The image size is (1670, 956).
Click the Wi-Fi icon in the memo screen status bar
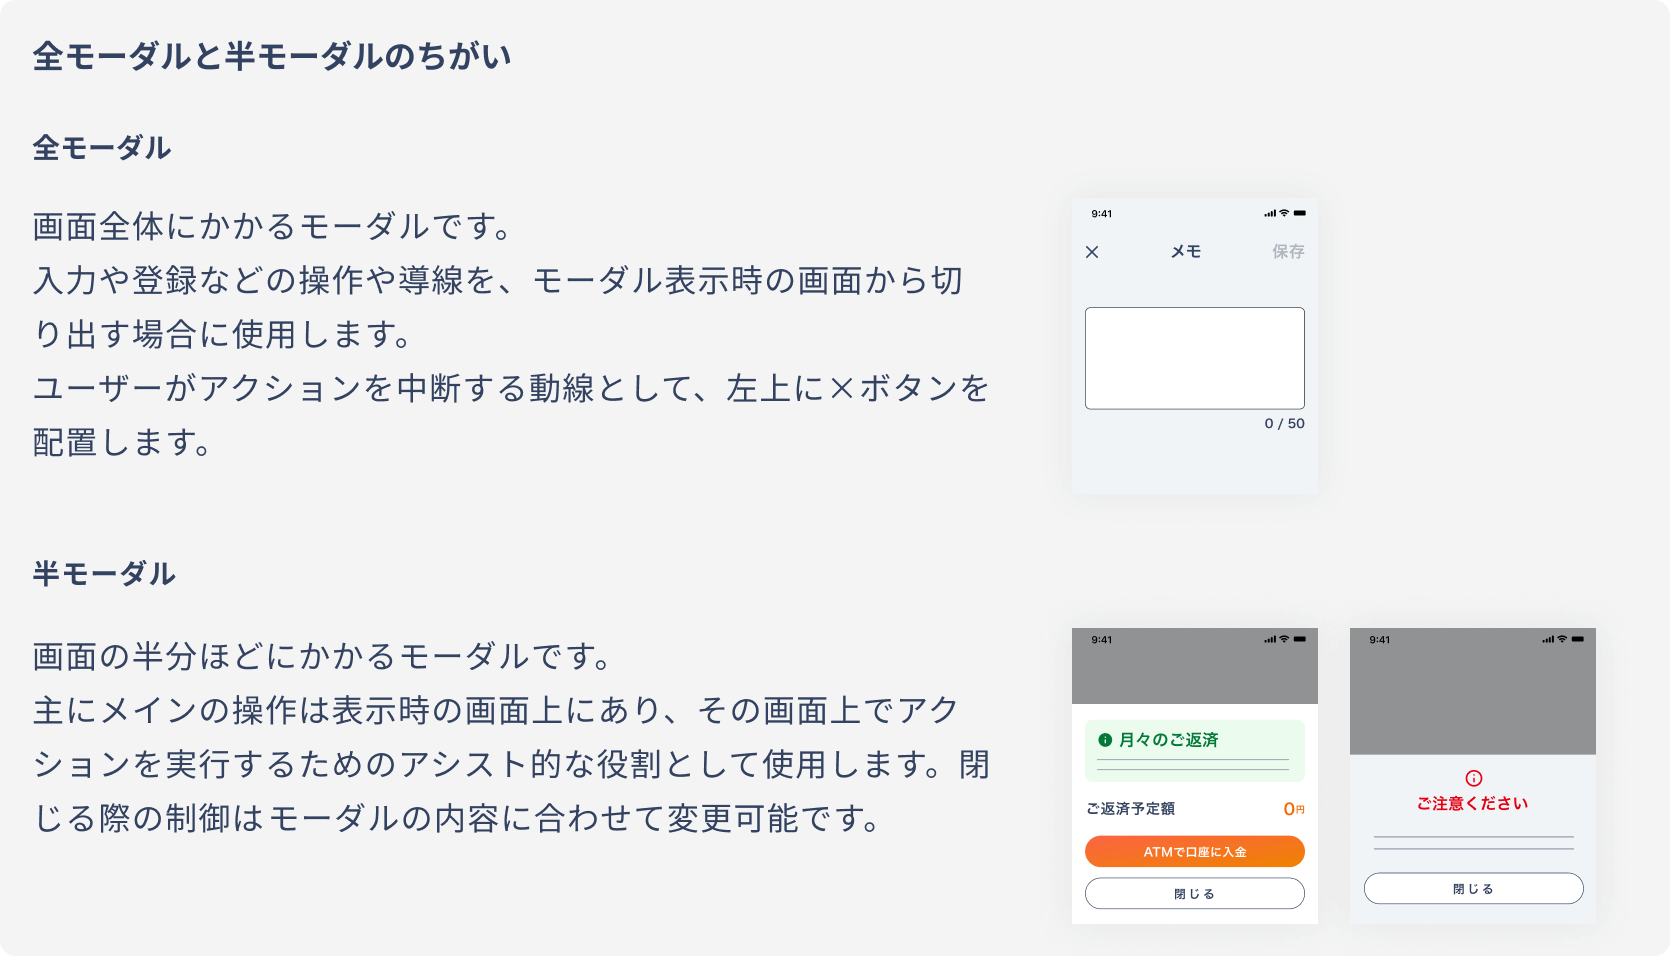pos(1283,213)
